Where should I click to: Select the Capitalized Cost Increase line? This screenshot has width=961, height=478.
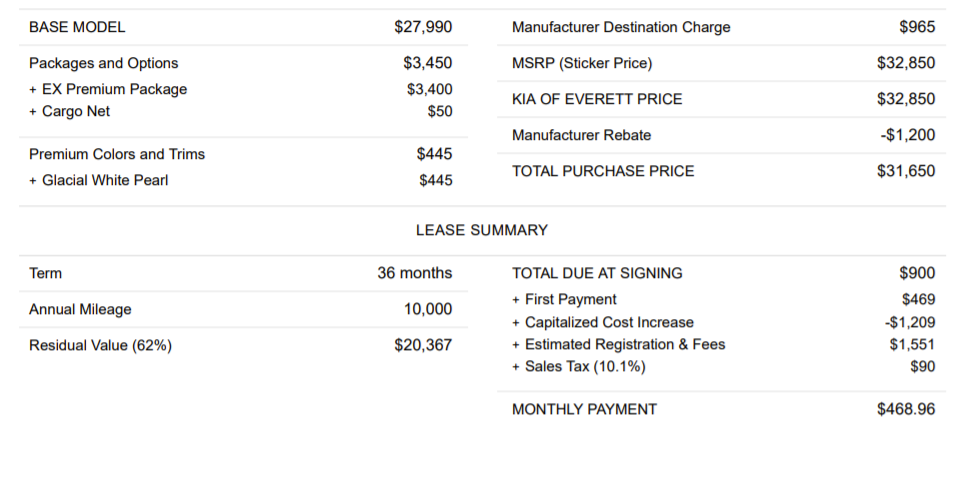[x=724, y=322]
